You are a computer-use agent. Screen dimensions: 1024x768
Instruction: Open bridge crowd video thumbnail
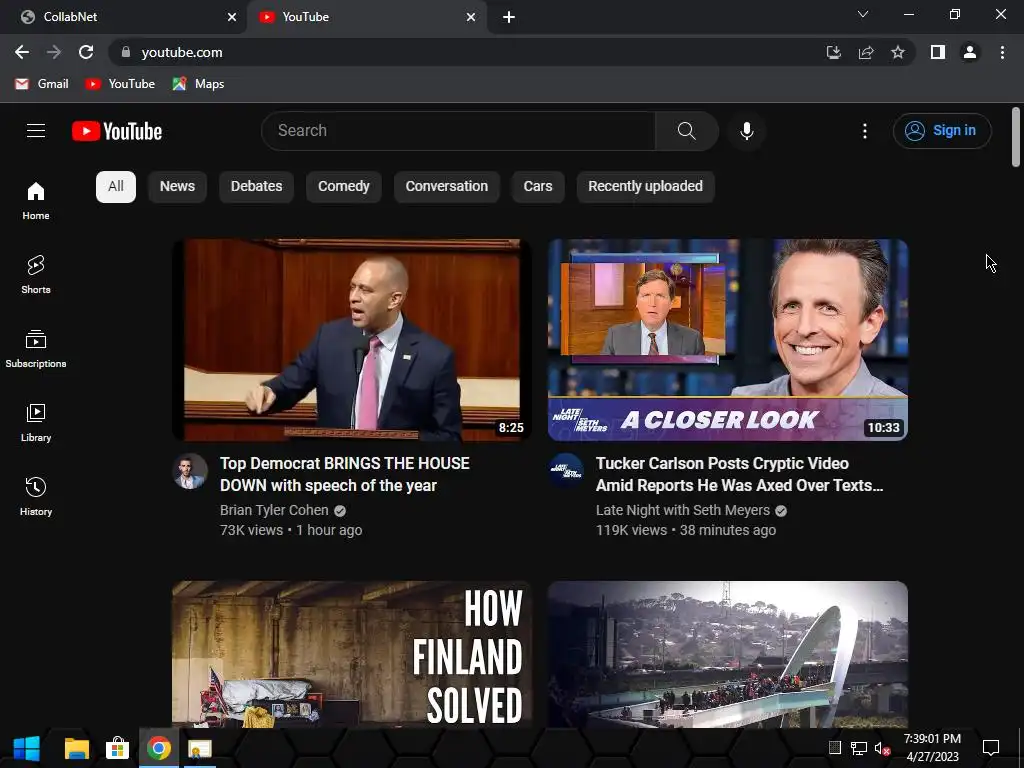coord(728,654)
